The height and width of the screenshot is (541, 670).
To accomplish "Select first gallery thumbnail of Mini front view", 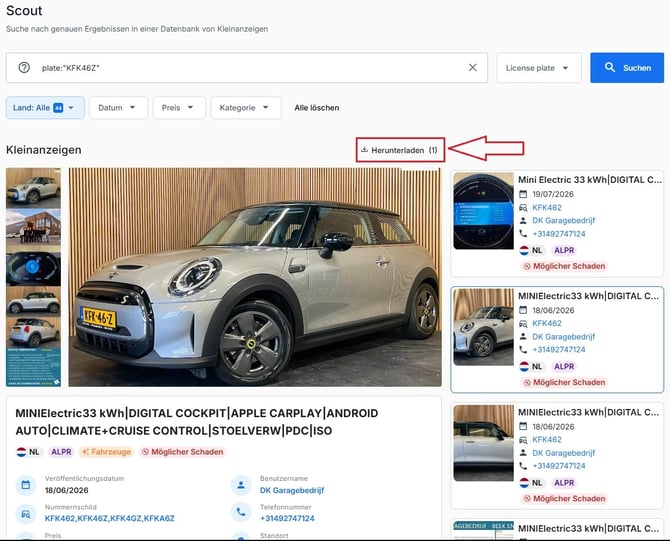I will coord(33,188).
